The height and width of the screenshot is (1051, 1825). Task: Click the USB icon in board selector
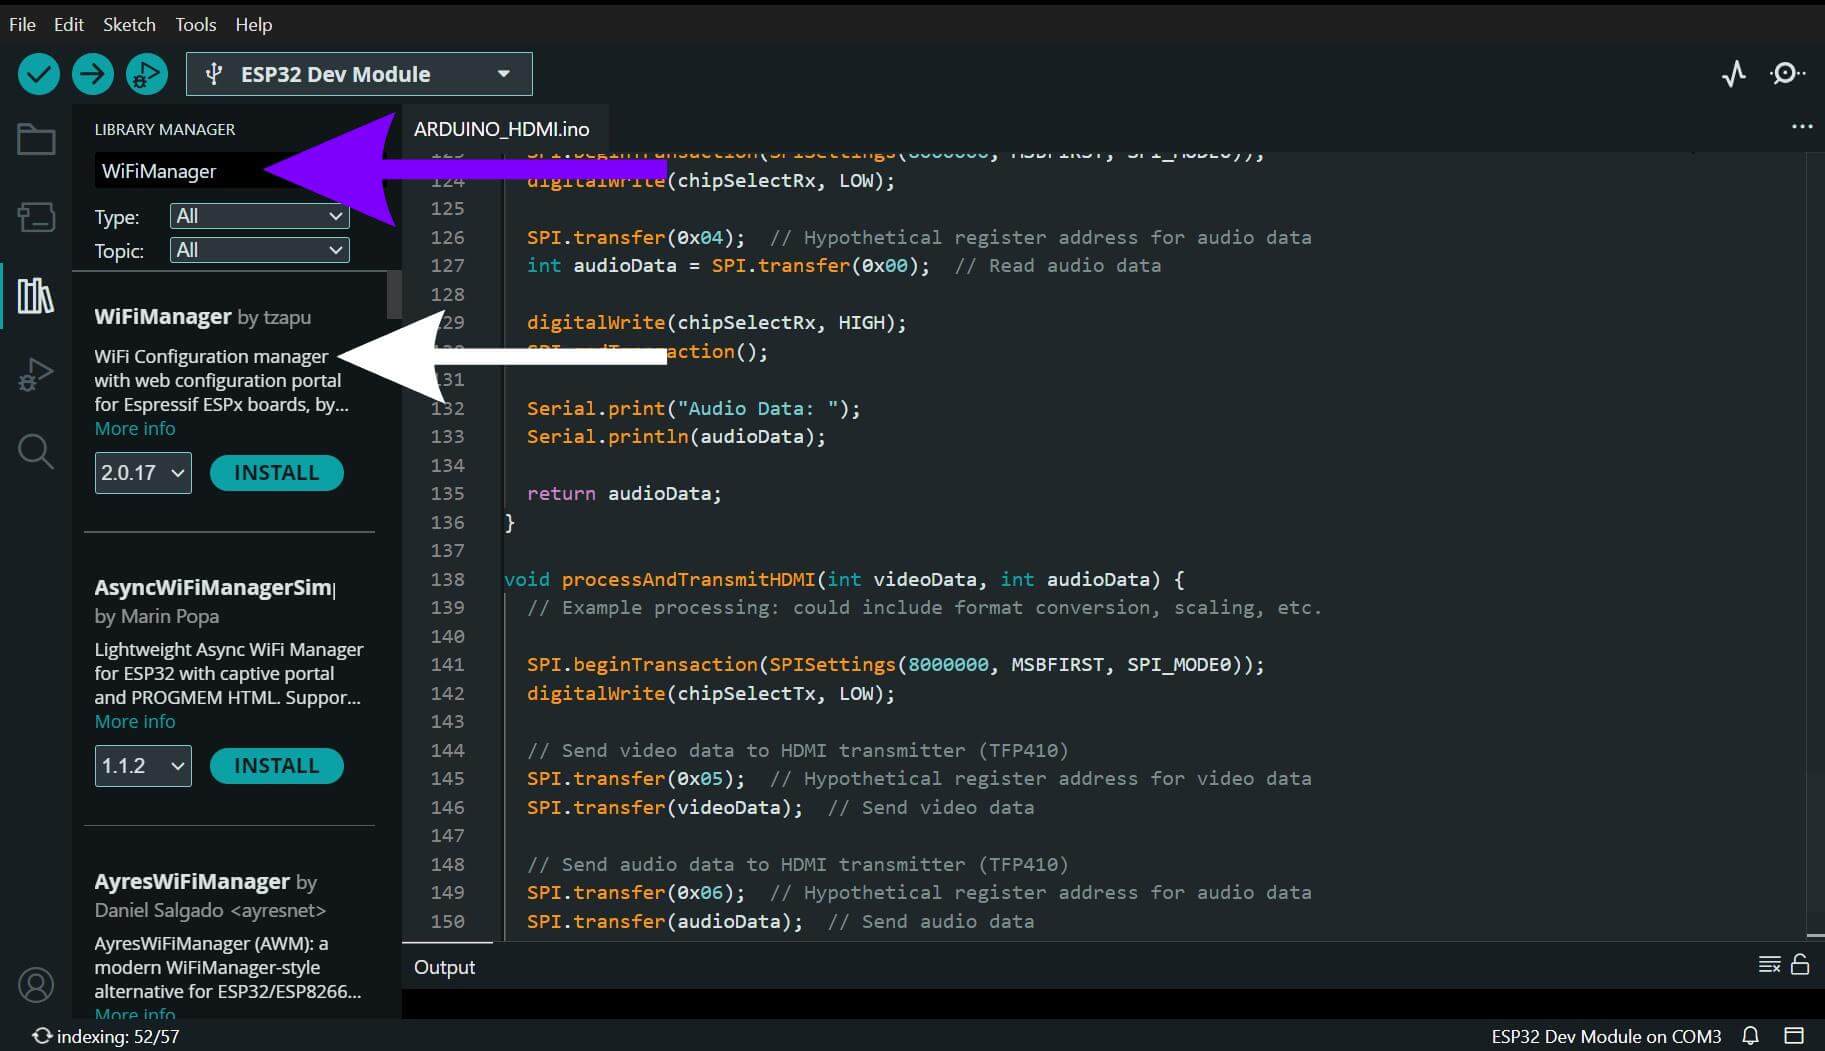click(x=213, y=74)
